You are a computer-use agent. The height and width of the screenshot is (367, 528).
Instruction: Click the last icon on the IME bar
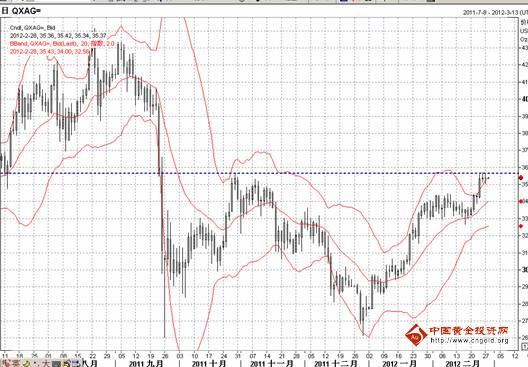tap(76, 364)
